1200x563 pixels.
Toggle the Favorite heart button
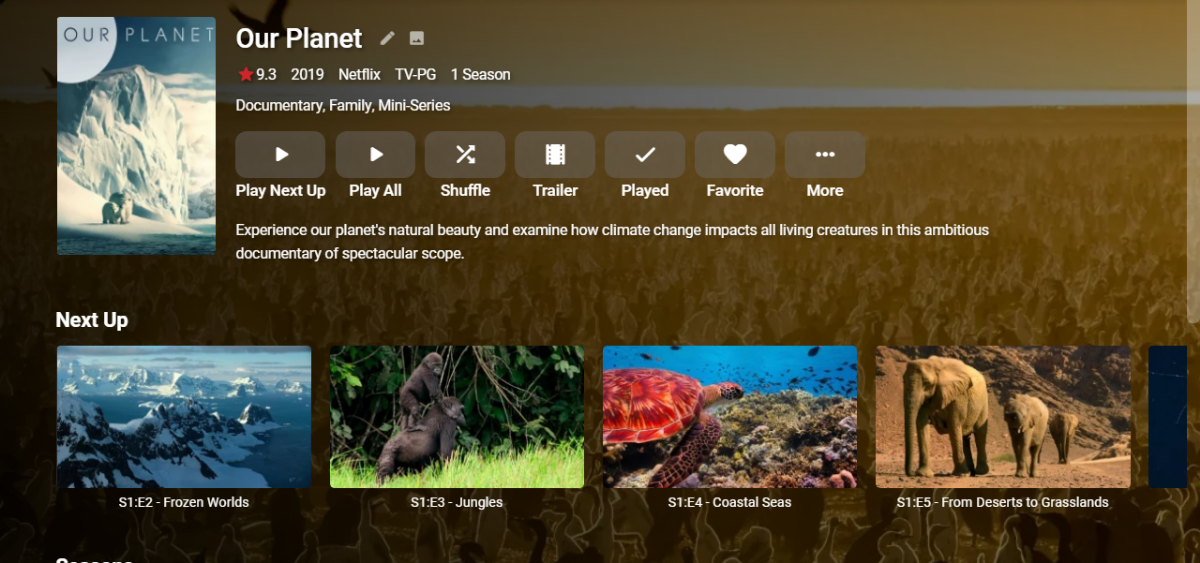735,155
